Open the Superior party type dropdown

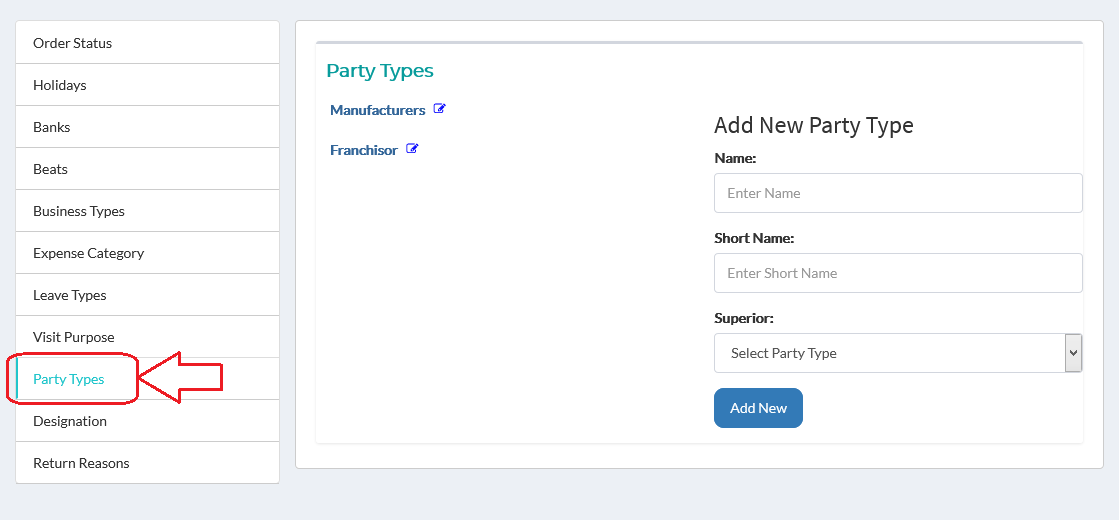tap(898, 352)
